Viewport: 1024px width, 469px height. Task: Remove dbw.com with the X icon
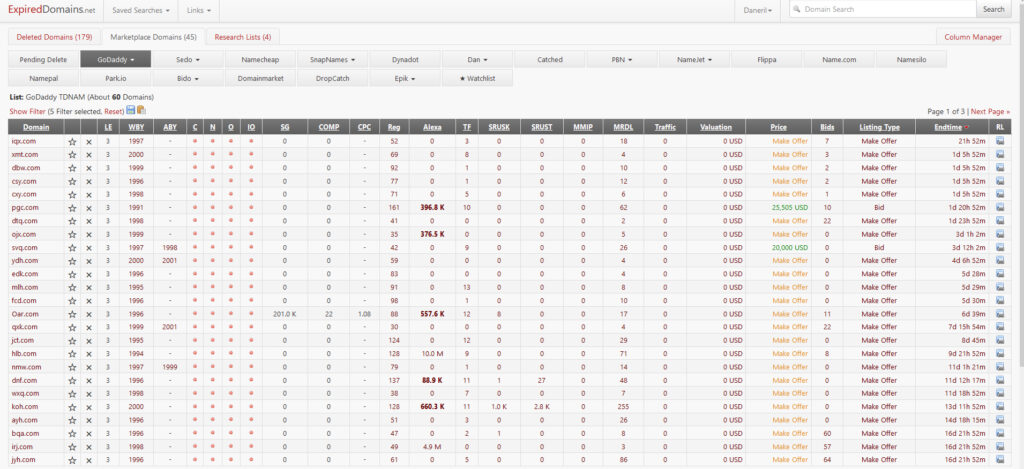tap(89, 168)
